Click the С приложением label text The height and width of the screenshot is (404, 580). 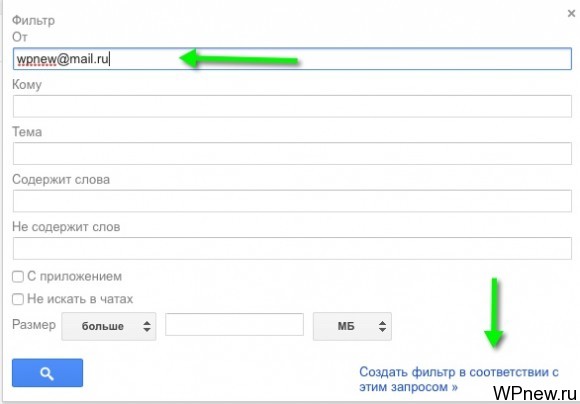tap(74, 276)
